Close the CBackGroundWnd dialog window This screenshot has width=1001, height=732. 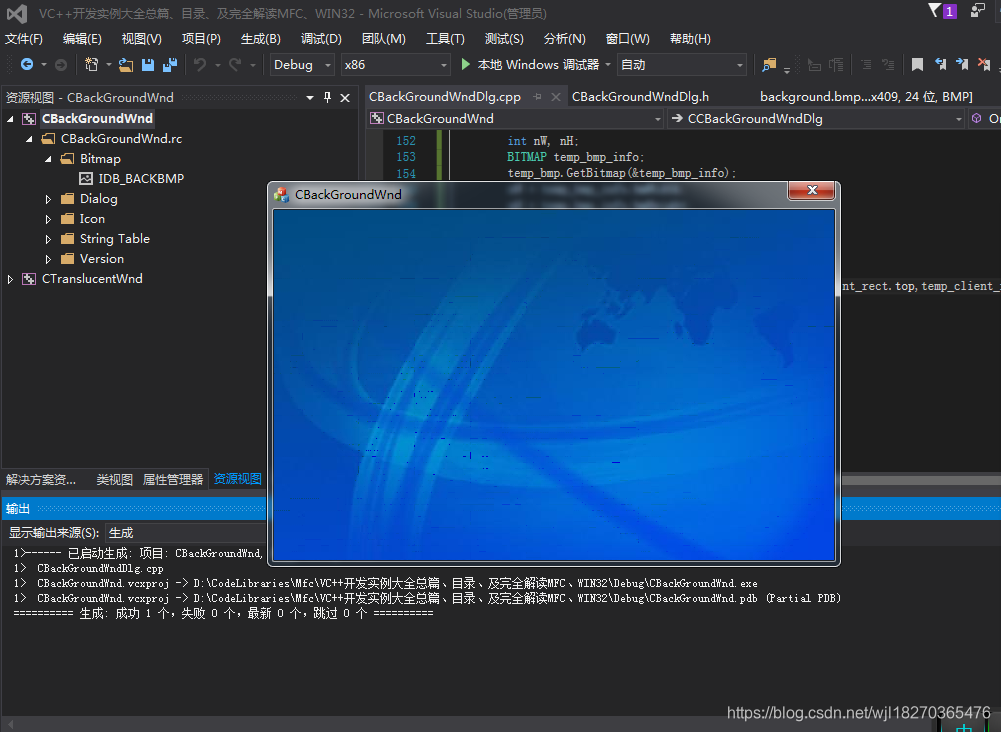[812, 190]
